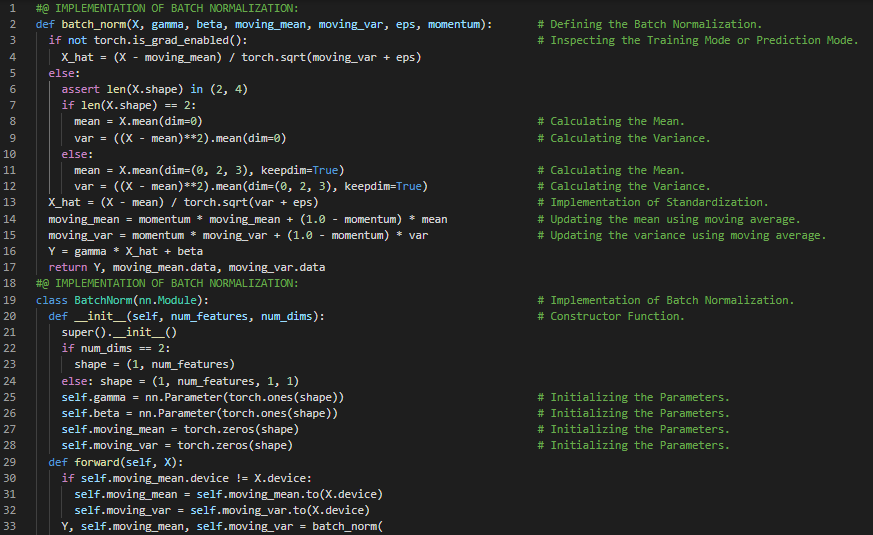Viewport: 873px width, 535px height.
Task: Click 'Updating the mean using moving average' comment
Action: click(675, 219)
